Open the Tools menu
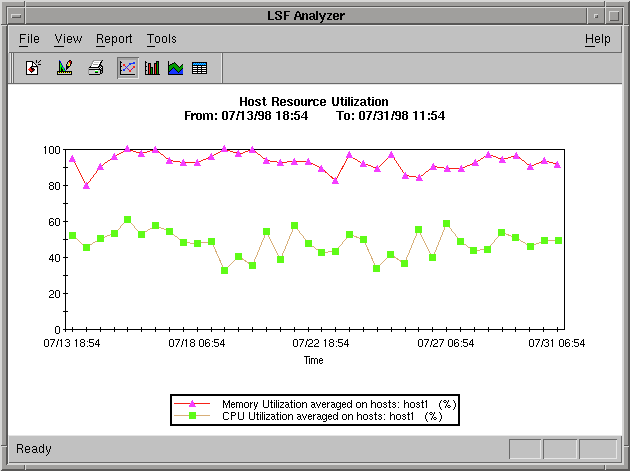This screenshot has height=471, width=630. tap(162, 39)
